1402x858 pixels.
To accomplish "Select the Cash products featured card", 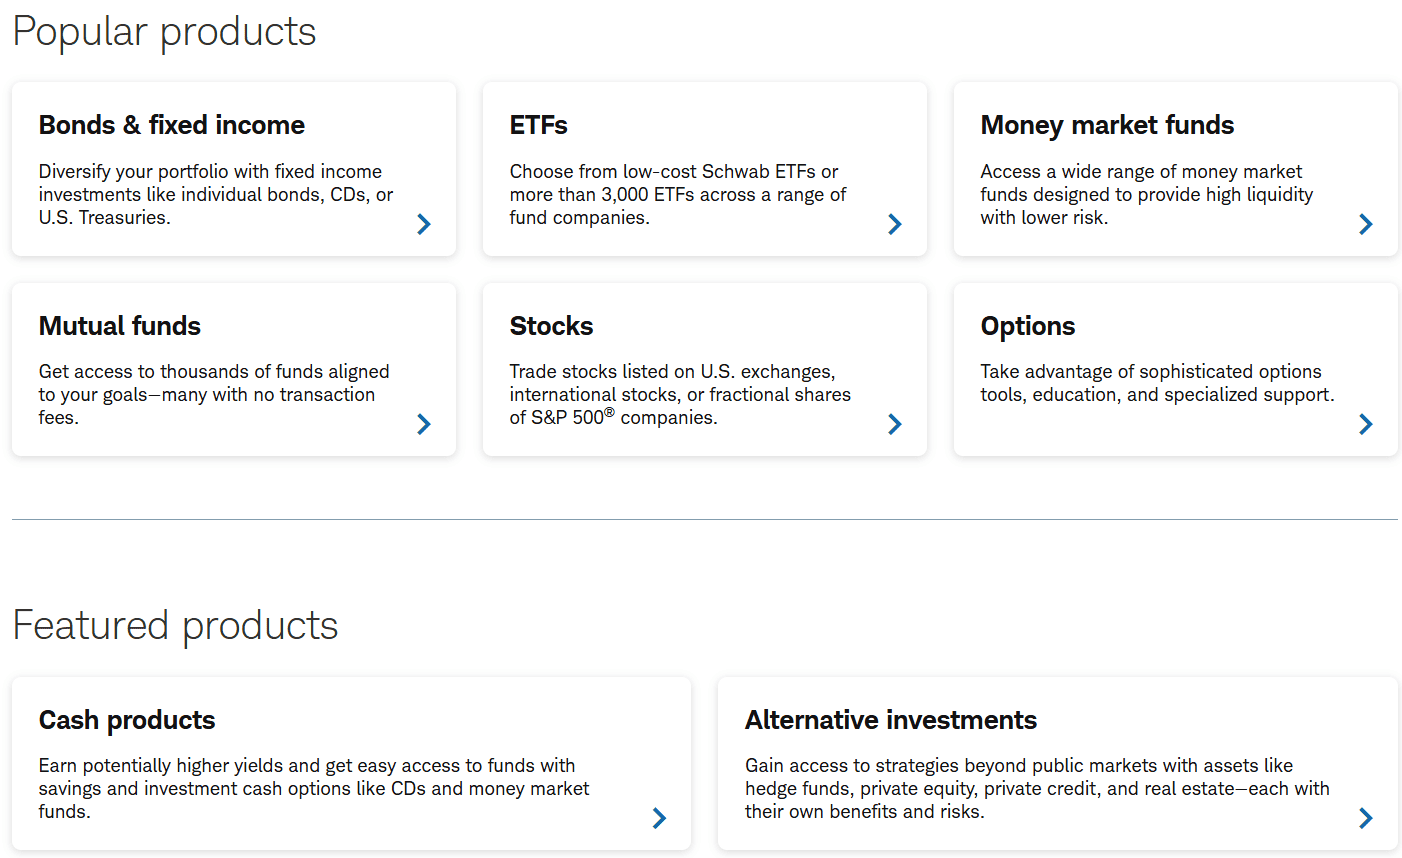I will point(350,763).
